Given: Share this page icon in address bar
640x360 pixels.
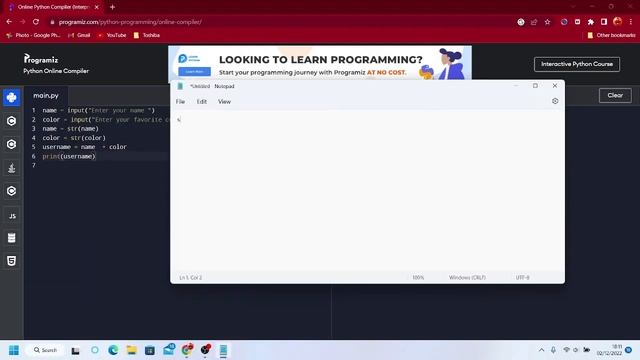Looking at the screenshot, I should point(534,22).
